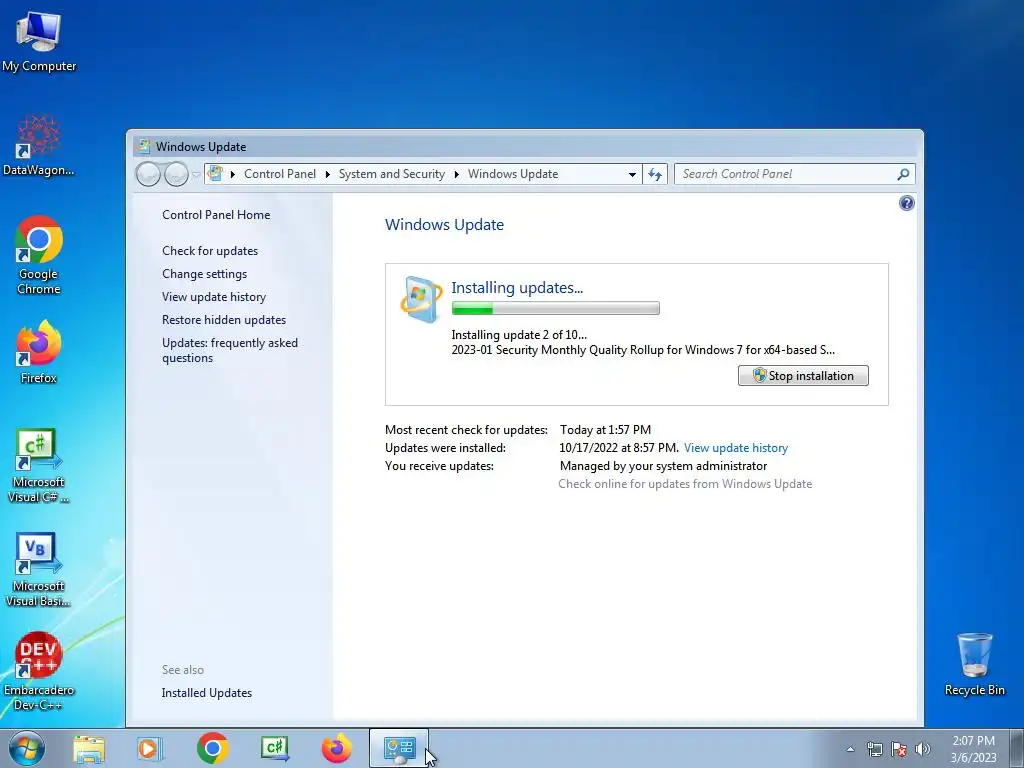Click the Forward navigation arrow button

tap(176, 174)
